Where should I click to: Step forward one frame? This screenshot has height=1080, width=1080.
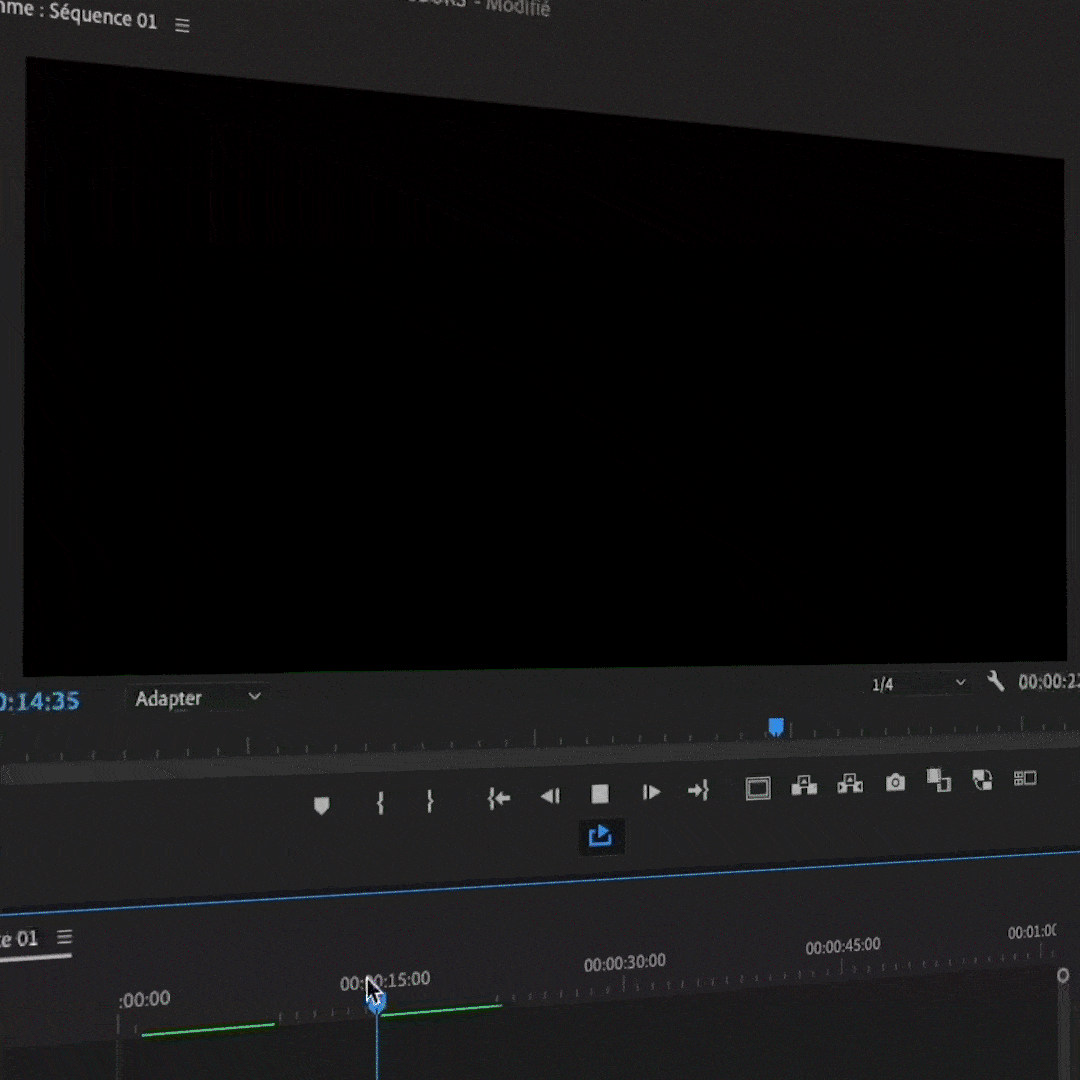[x=651, y=792]
